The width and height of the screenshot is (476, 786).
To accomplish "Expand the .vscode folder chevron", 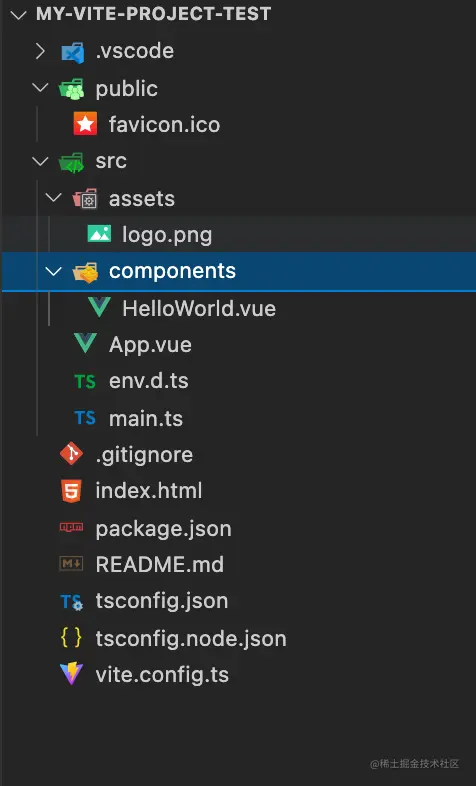I will tap(40, 51).
